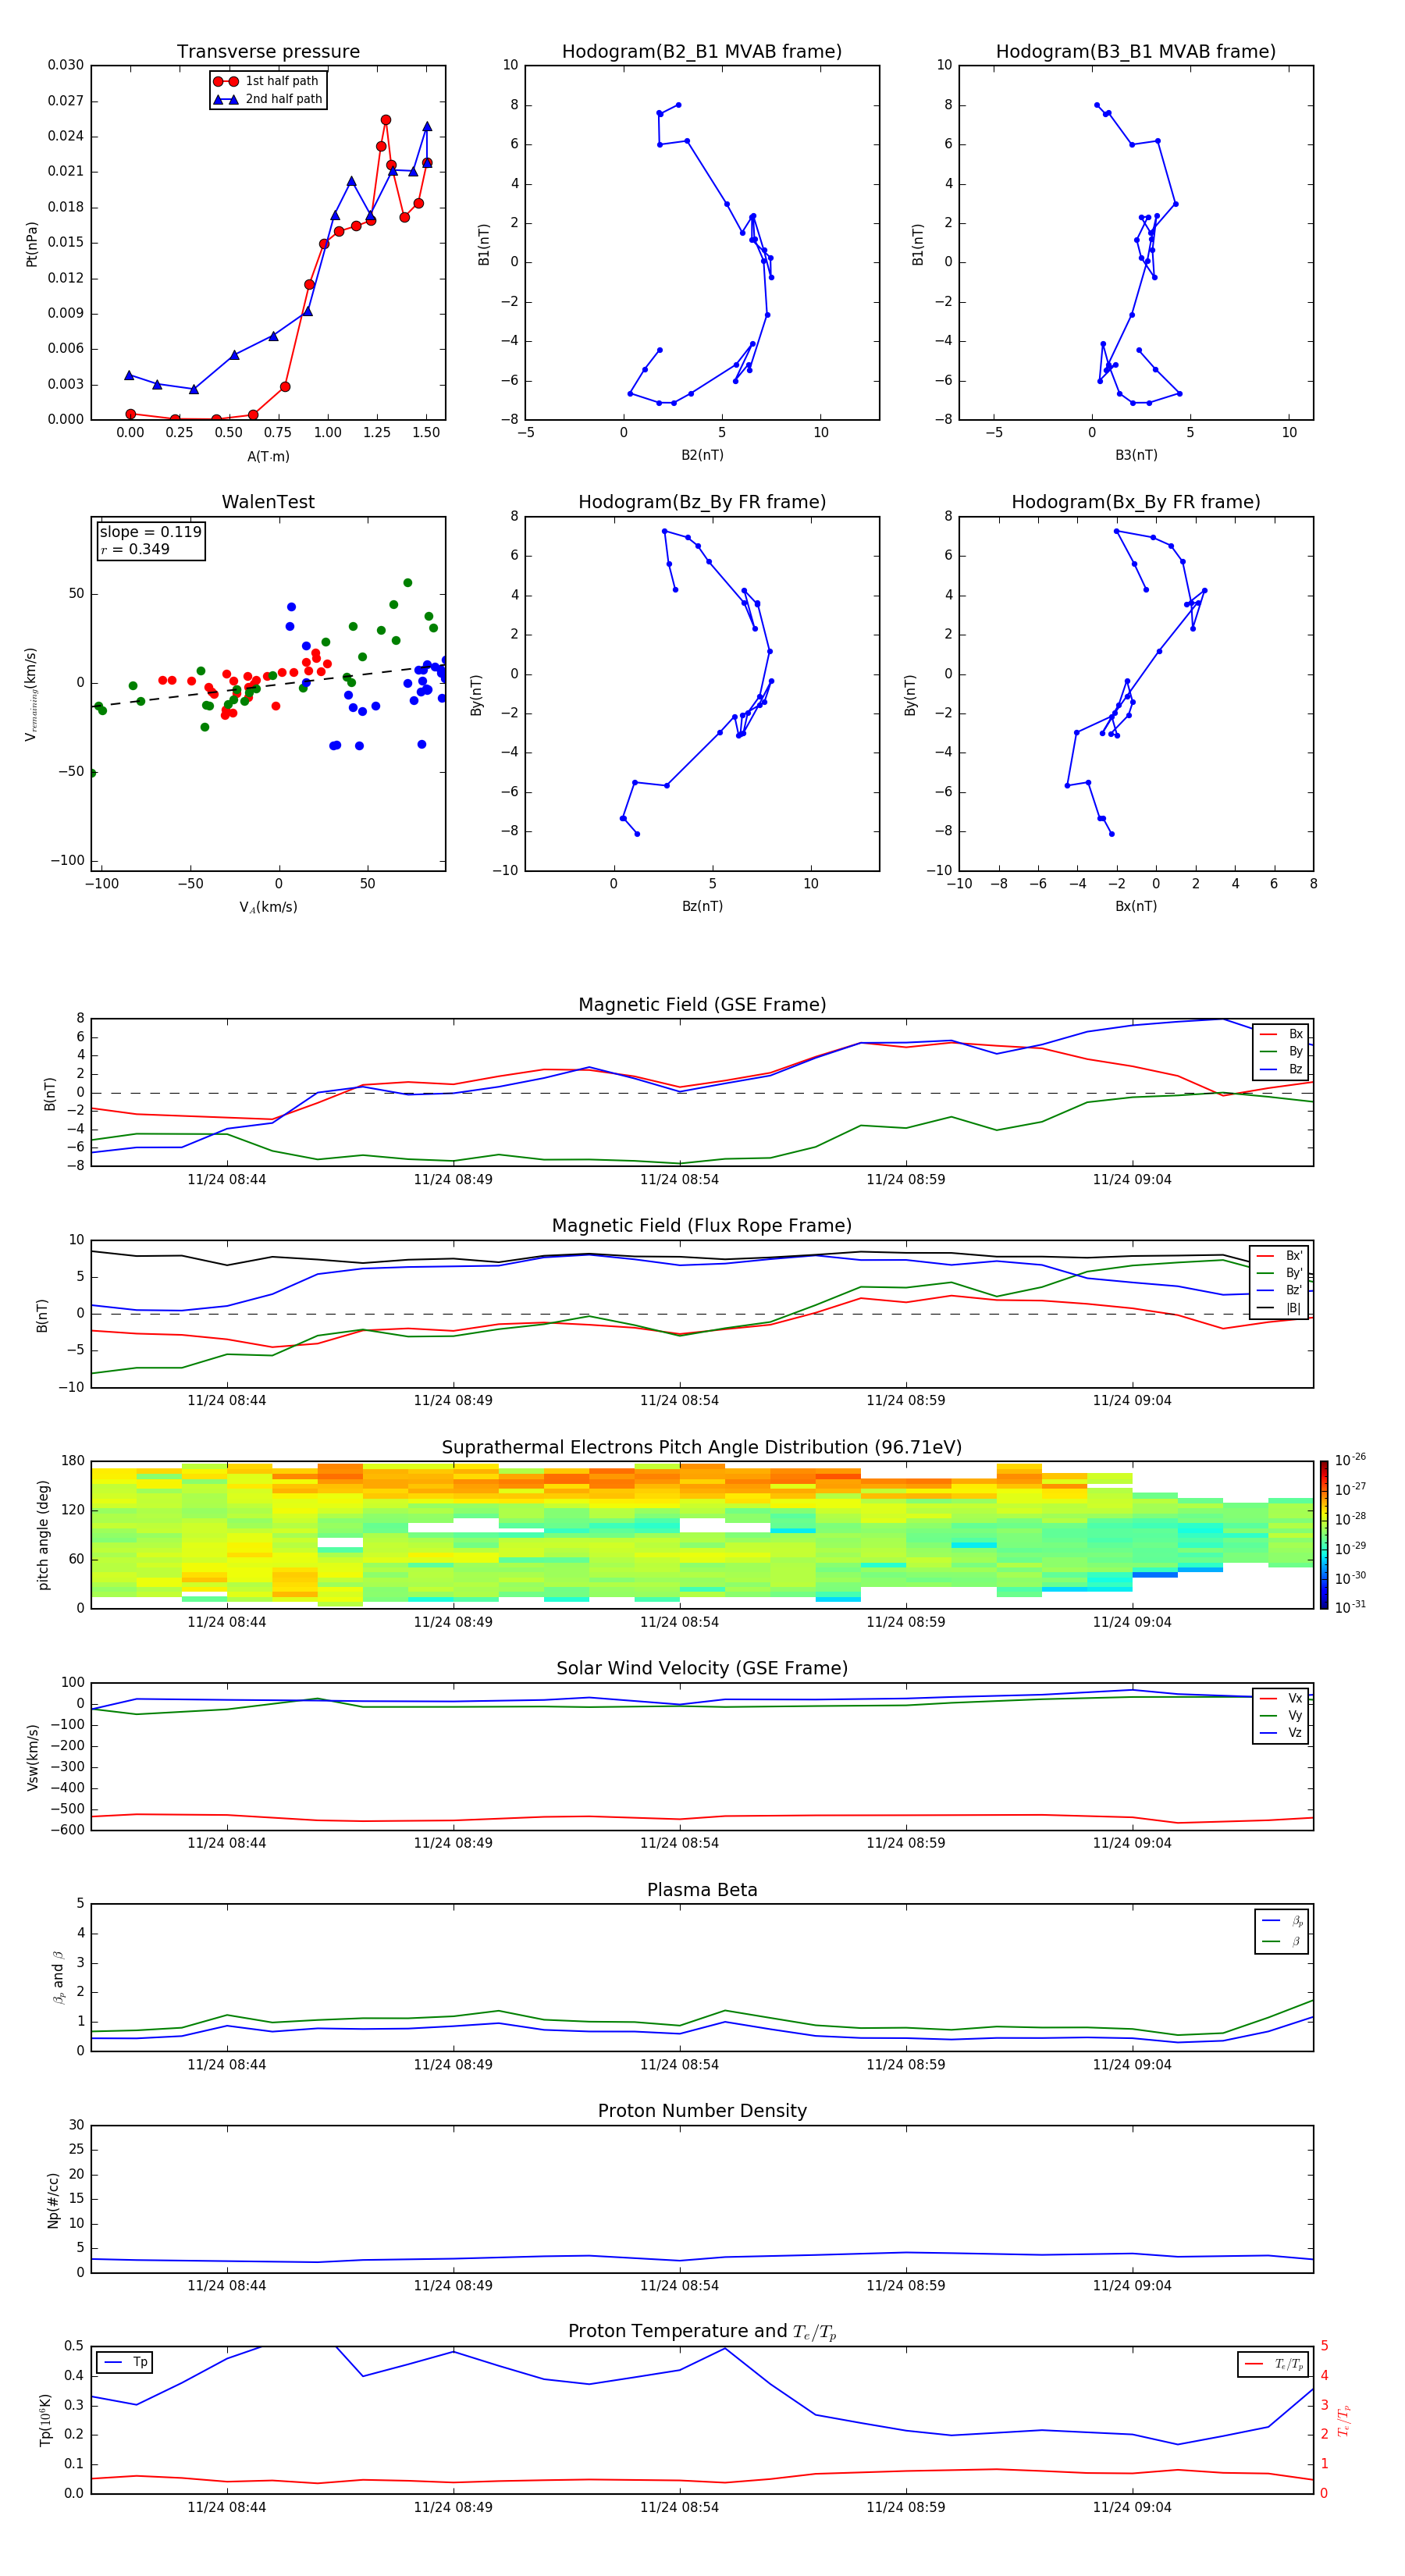
Task: Select 'Tp' legend entry in temperature panel
Action: (x=126, y=2362)
